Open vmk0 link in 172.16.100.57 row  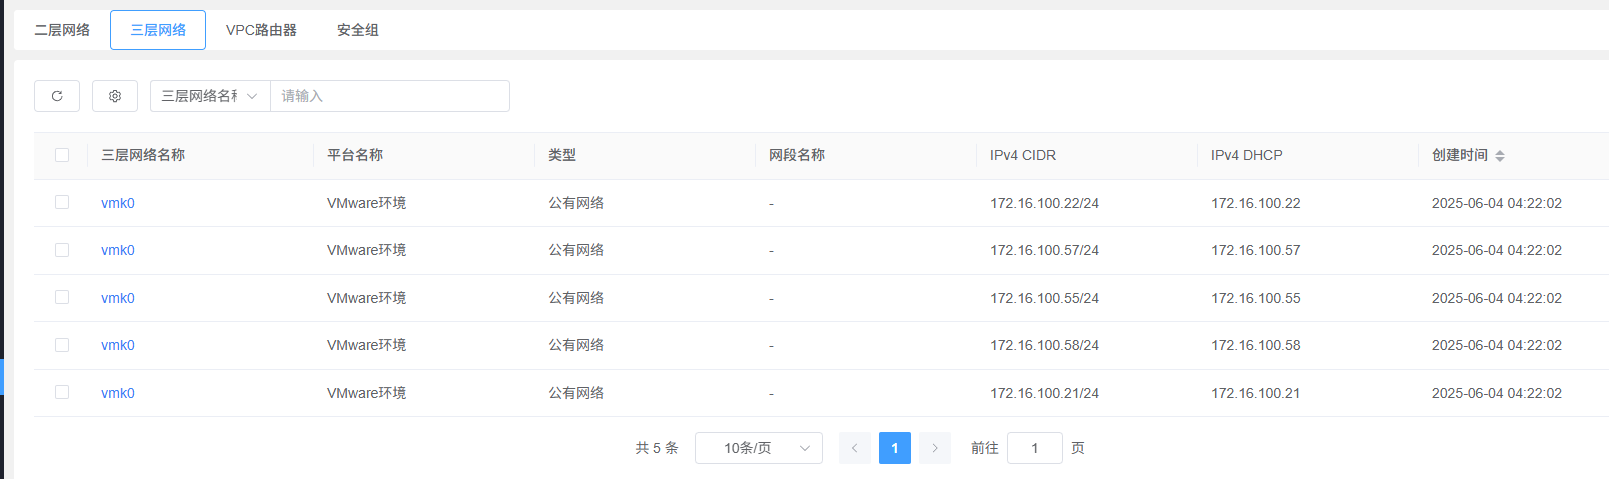tap(118, 250)
